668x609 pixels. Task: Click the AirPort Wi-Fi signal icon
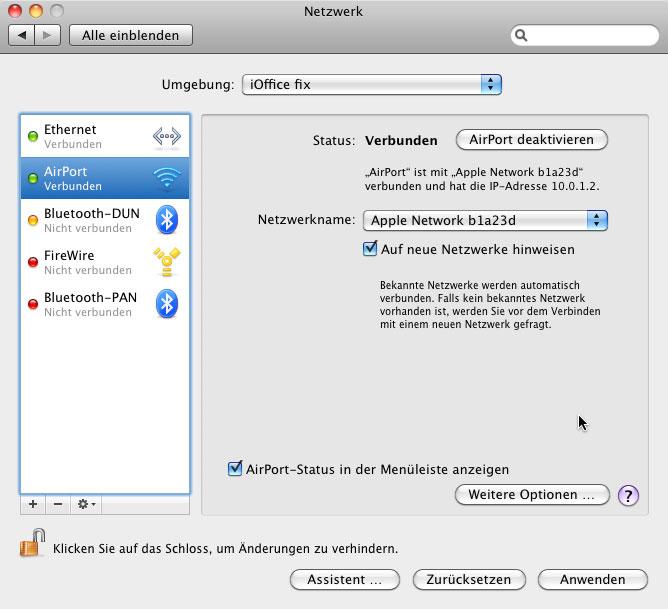(x=167, y=178)
